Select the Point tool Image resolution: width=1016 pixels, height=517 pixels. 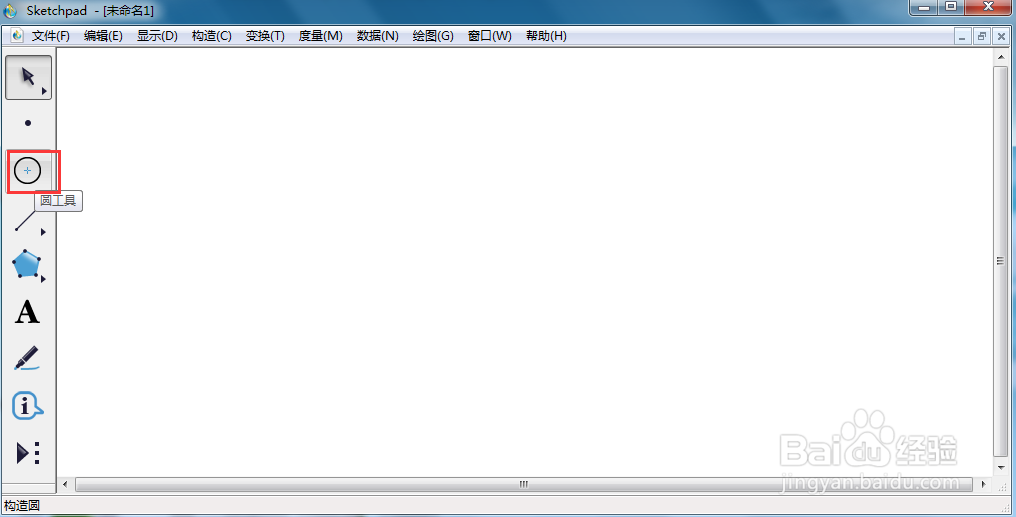coord(28,123)
